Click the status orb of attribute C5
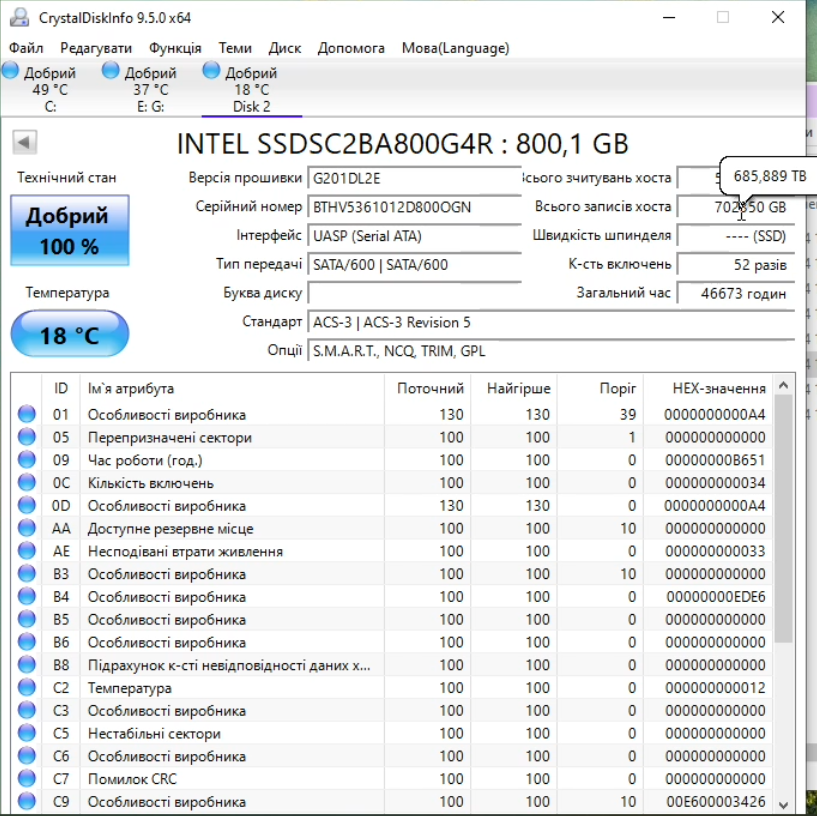Viewport: 817px width, 816px height. point(27,733)
